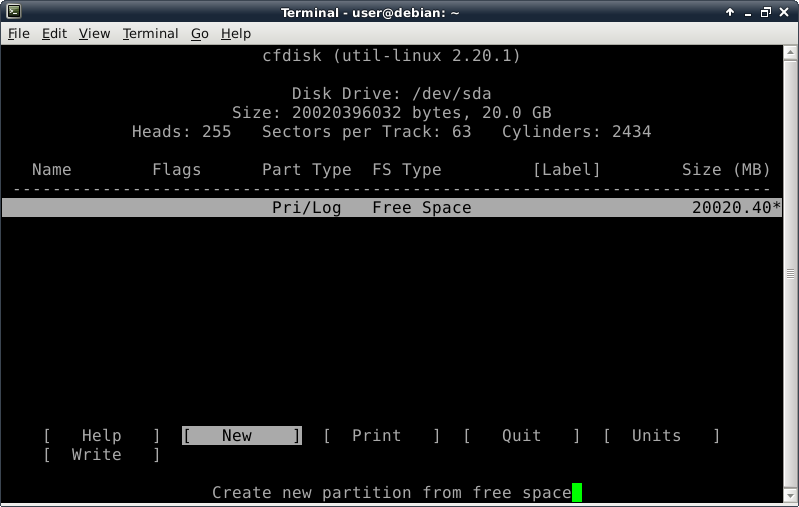Screen dimensions: 799x507
Task: Choose the Quit option in cfdisk
Action: tap(521, 436)
